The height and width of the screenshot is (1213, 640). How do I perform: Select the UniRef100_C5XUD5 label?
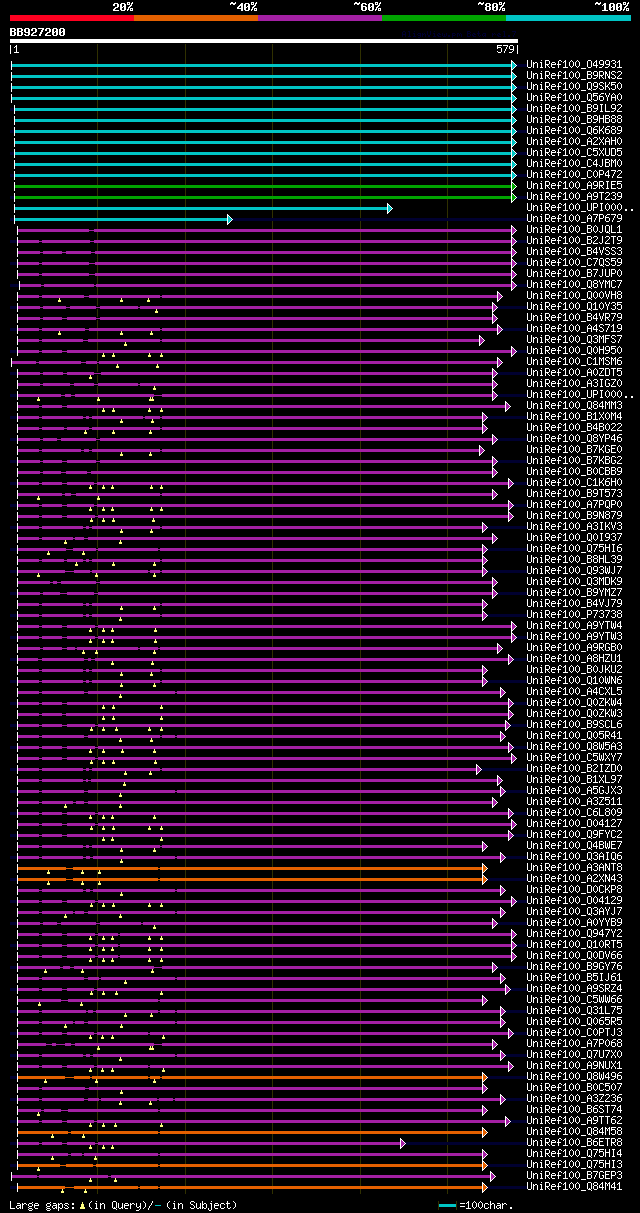(574, 152)
